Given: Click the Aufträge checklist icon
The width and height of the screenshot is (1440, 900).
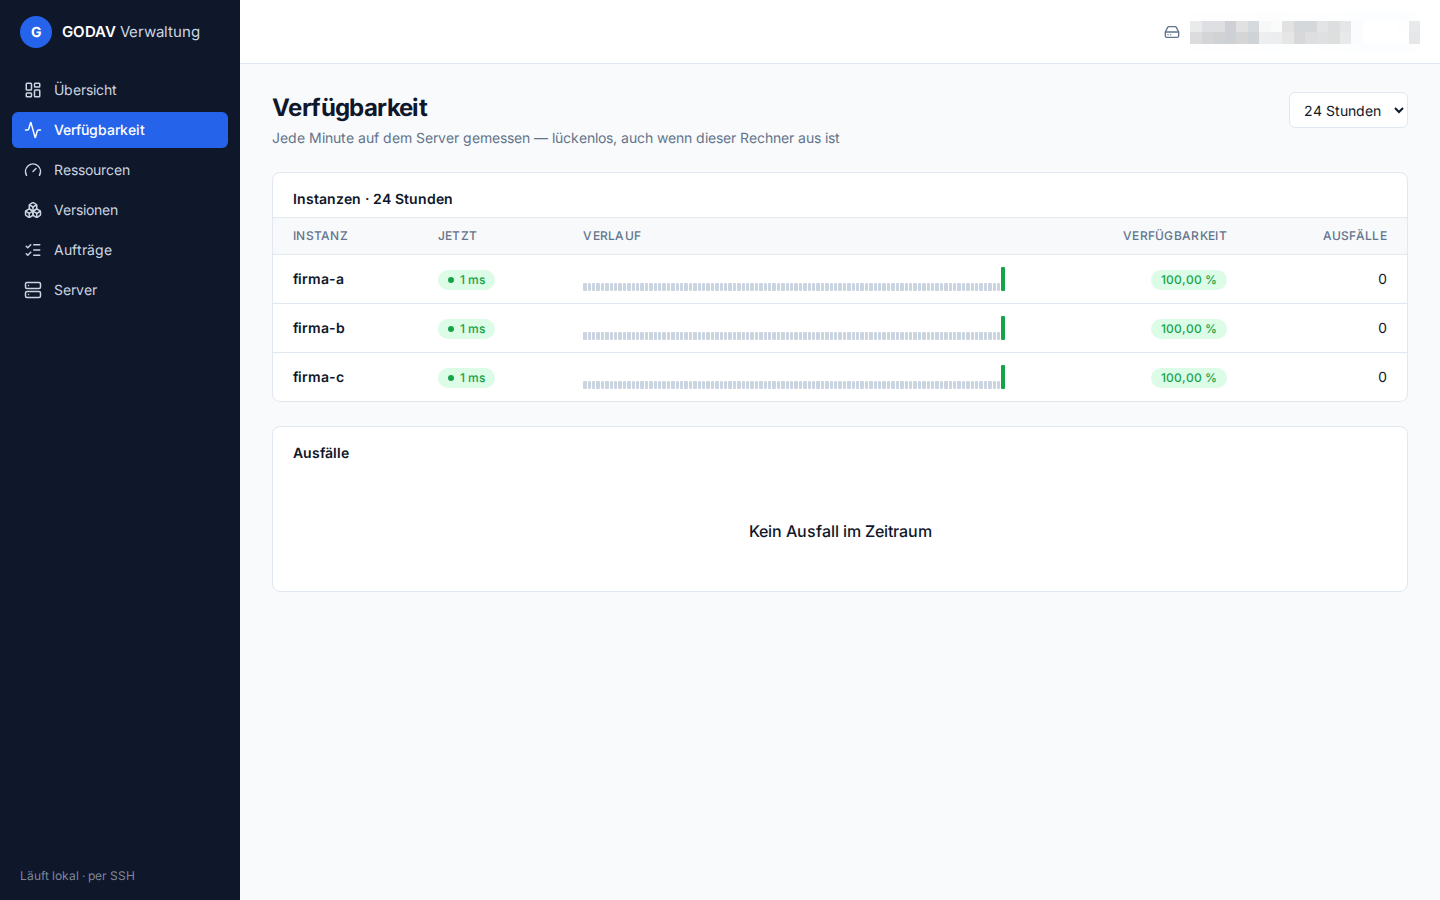Looking at the screenshot, I should pos(33,250).
